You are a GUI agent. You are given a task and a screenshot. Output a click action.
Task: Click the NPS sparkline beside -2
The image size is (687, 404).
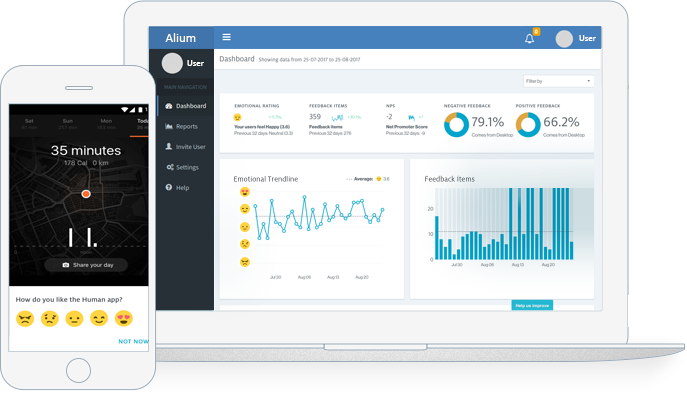[x=411, y=117]
